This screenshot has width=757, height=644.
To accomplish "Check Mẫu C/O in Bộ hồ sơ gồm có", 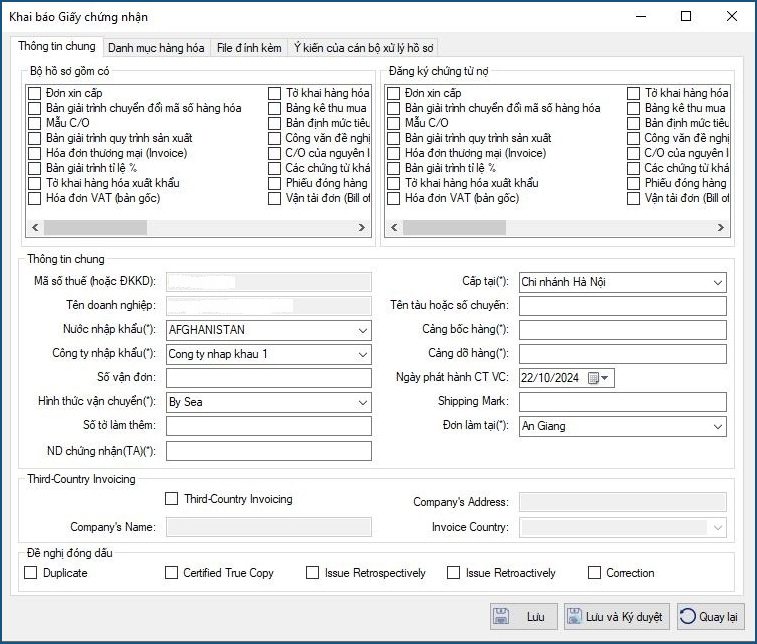I will pos(34,123).
